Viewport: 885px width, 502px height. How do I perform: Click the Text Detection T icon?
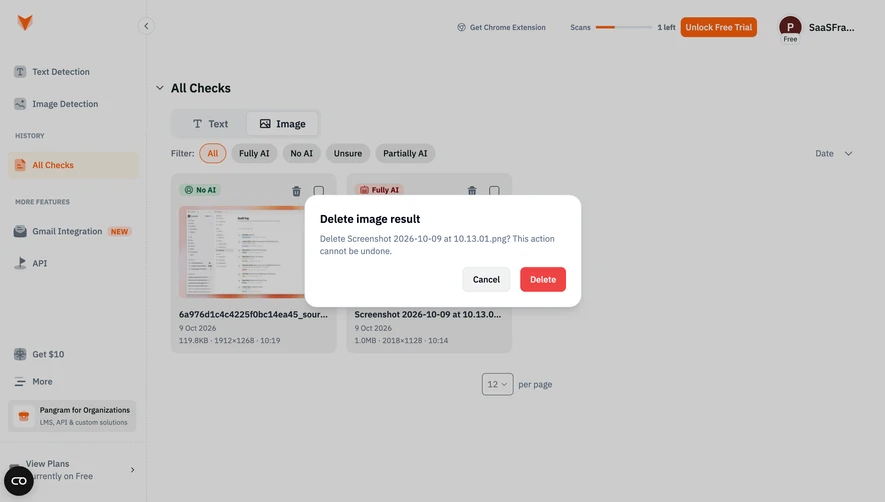pyautogui.click(x=20, y=72)
